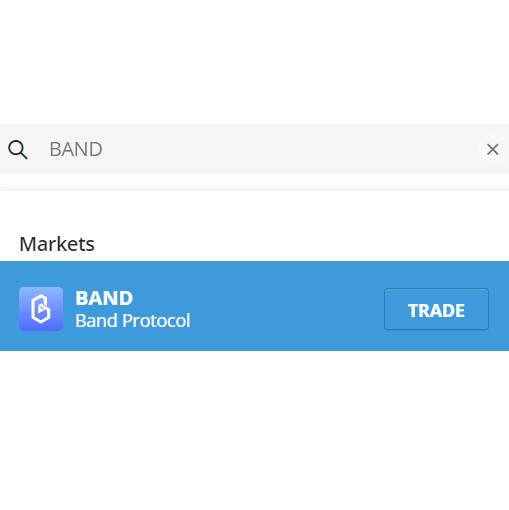Open Band Protocol via its hexagon logo
509x510 pixels.
click(x=41, y=309)
